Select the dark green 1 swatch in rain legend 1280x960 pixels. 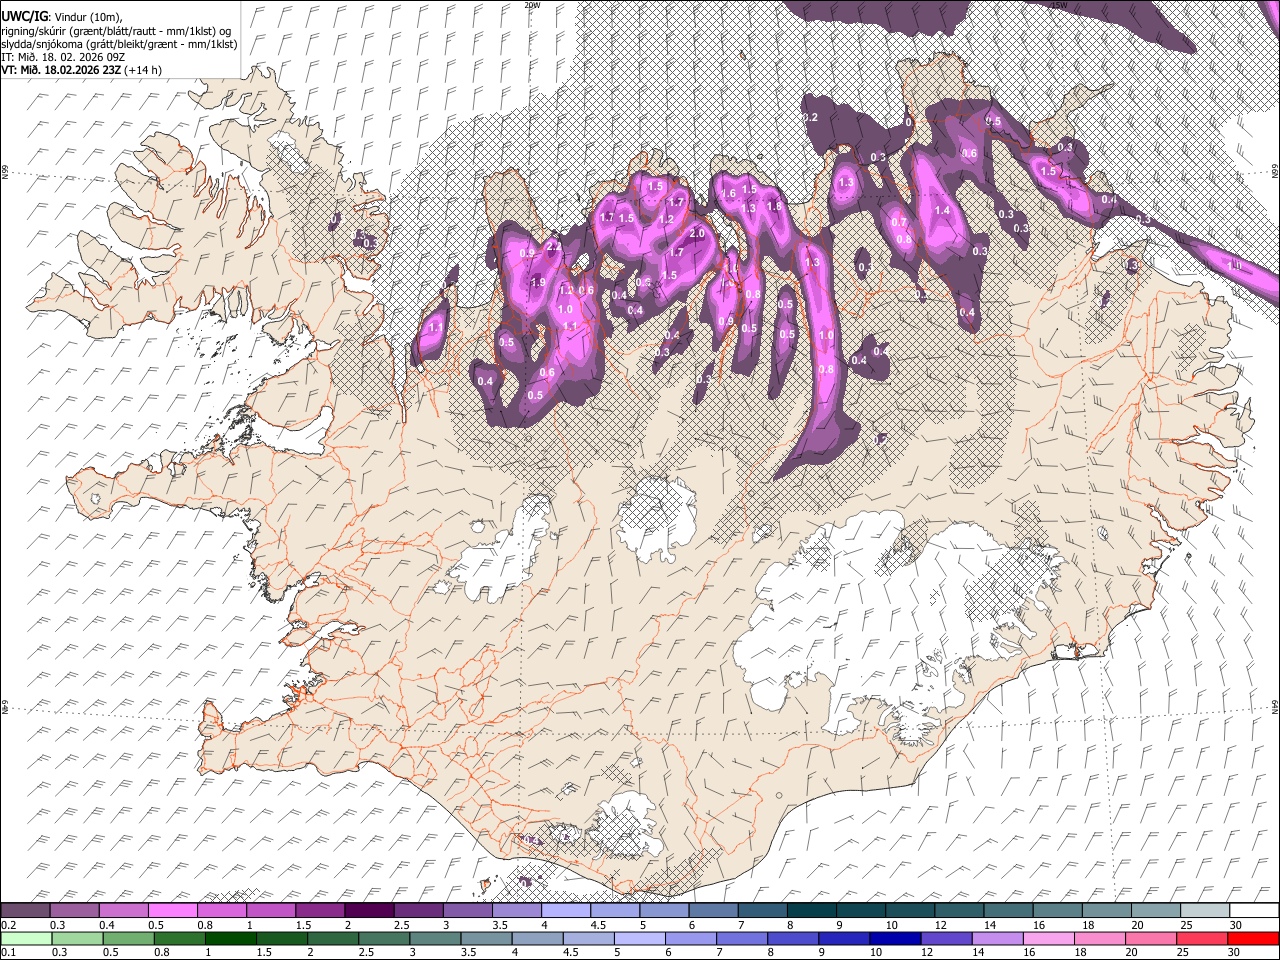coord(231,938)
